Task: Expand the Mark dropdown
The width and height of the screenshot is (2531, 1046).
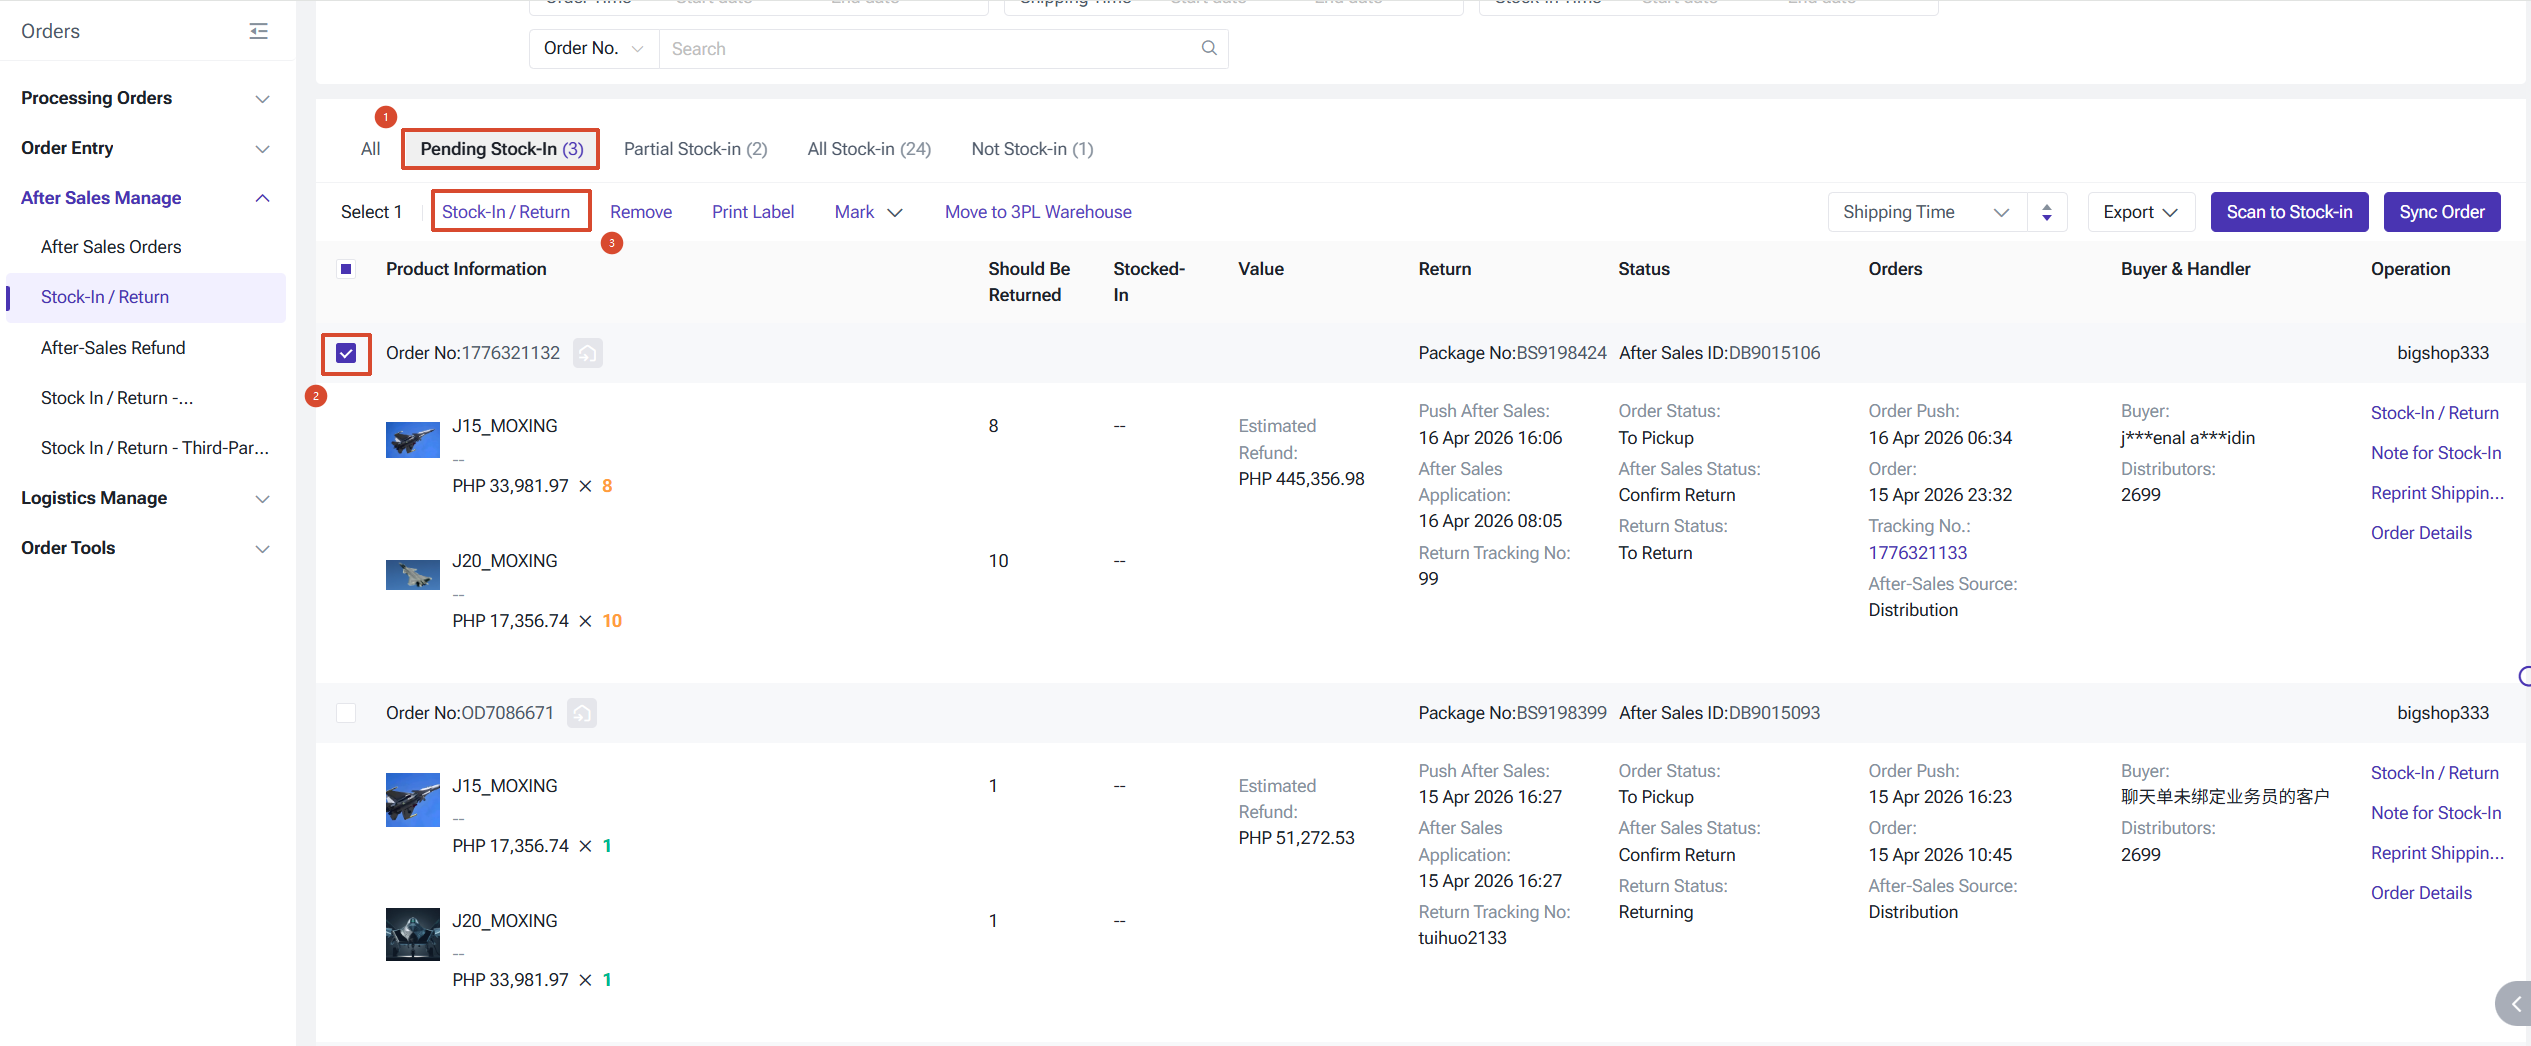Action: click(x=868, y=212)
